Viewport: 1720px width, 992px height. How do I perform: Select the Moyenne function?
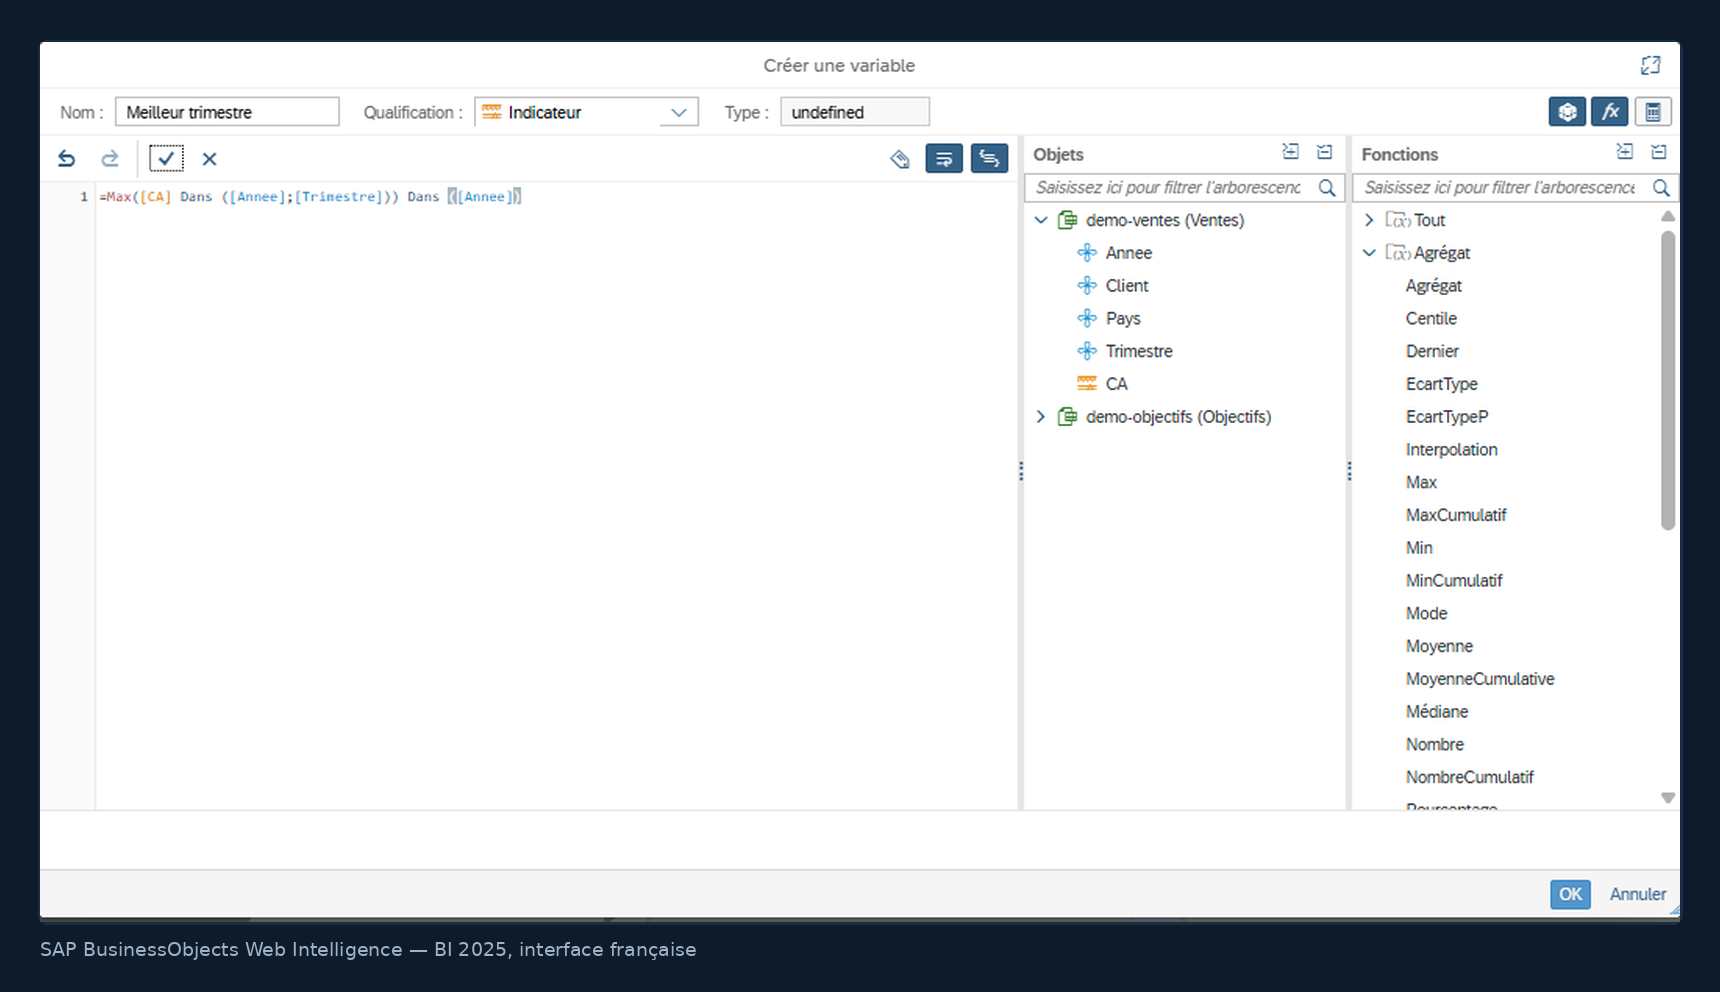(x=1439, y=646)
